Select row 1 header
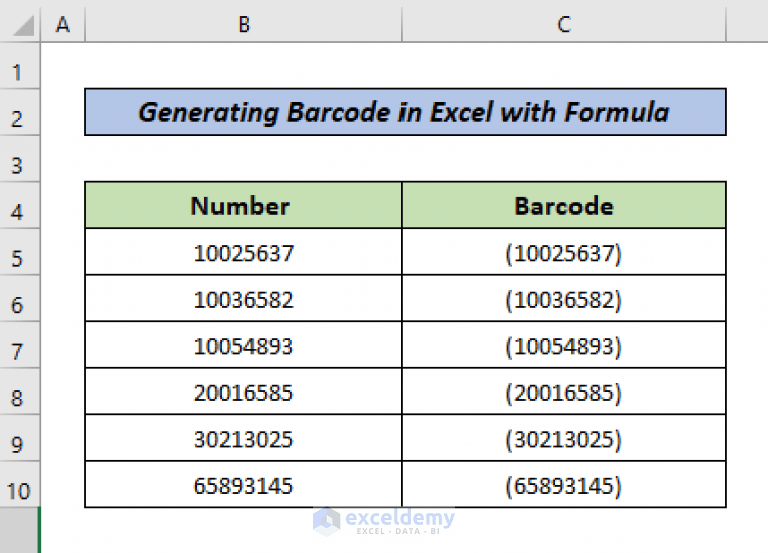This screenshot has height=553, width=768. coord(20,66)
